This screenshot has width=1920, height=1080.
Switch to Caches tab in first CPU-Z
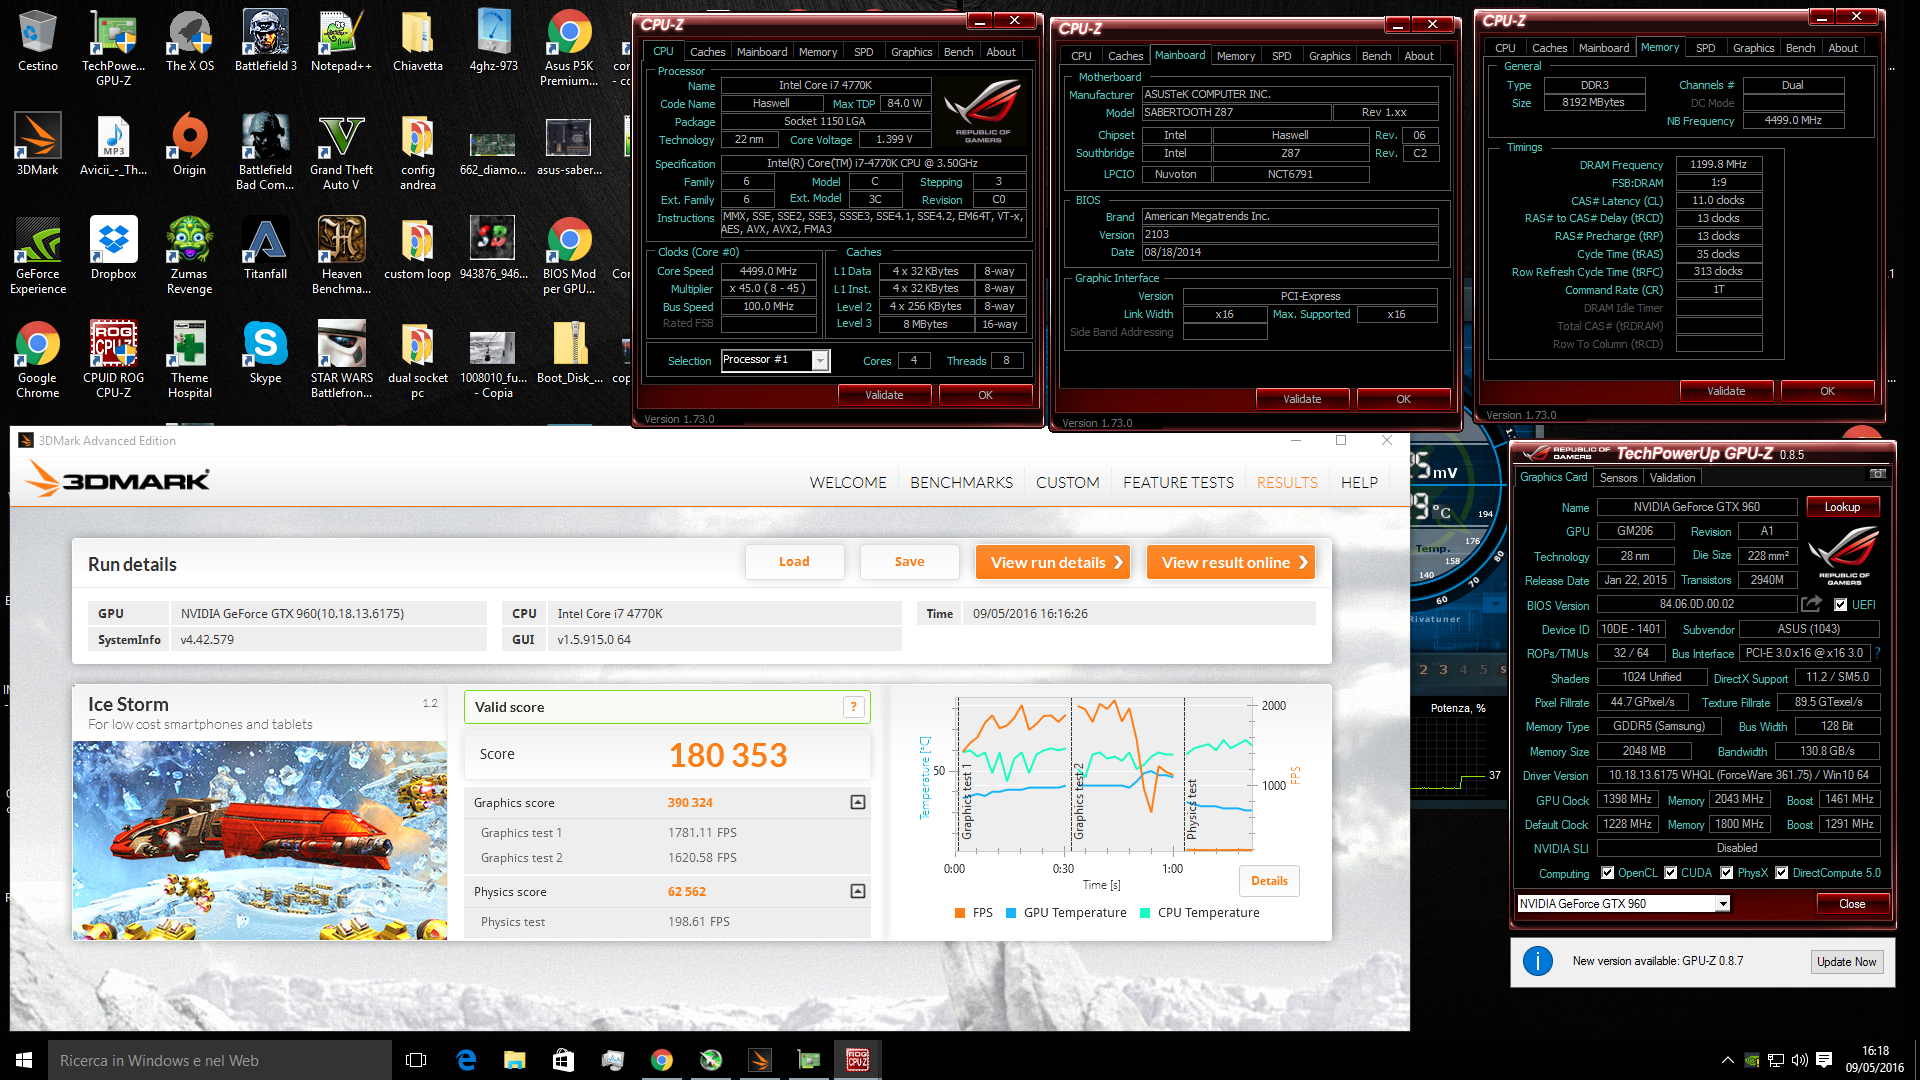(707, 52)
